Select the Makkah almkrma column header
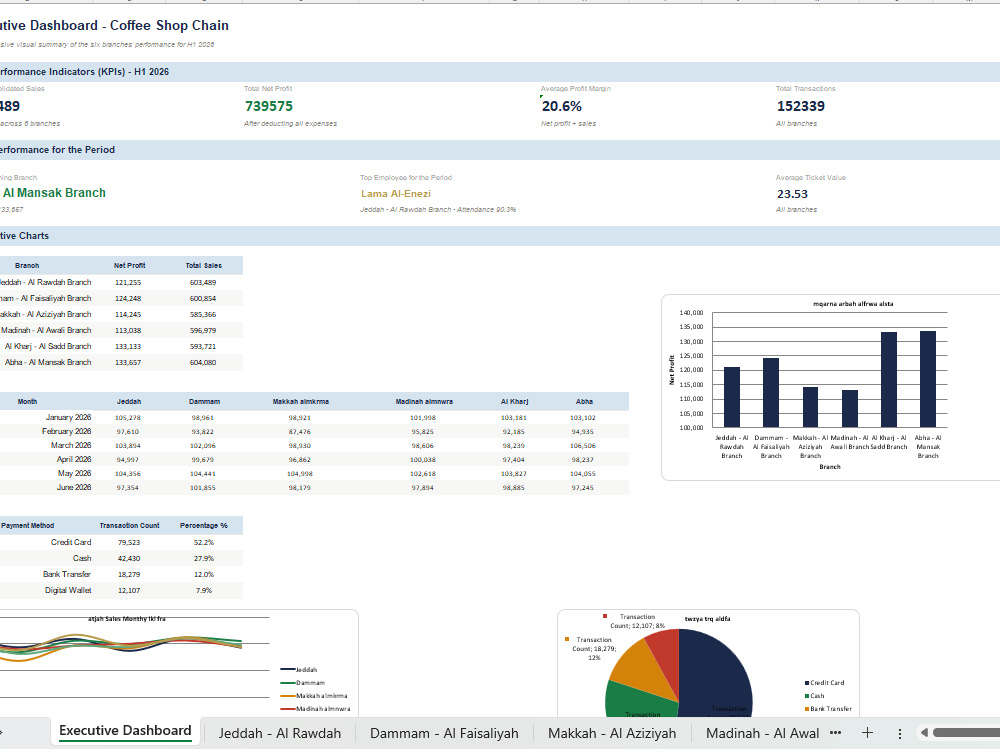 tap(300, 402)
